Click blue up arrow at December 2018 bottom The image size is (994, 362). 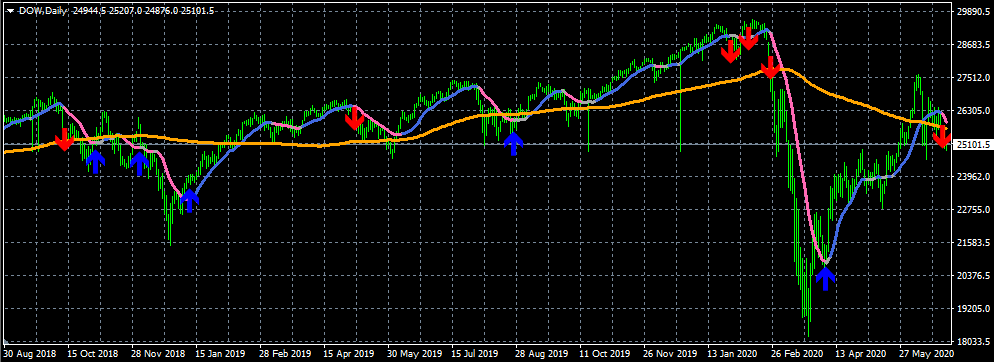[189, 201]
